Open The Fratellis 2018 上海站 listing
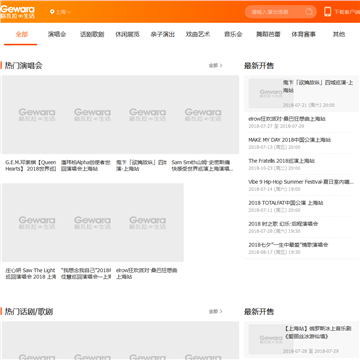 click(281, 161)
